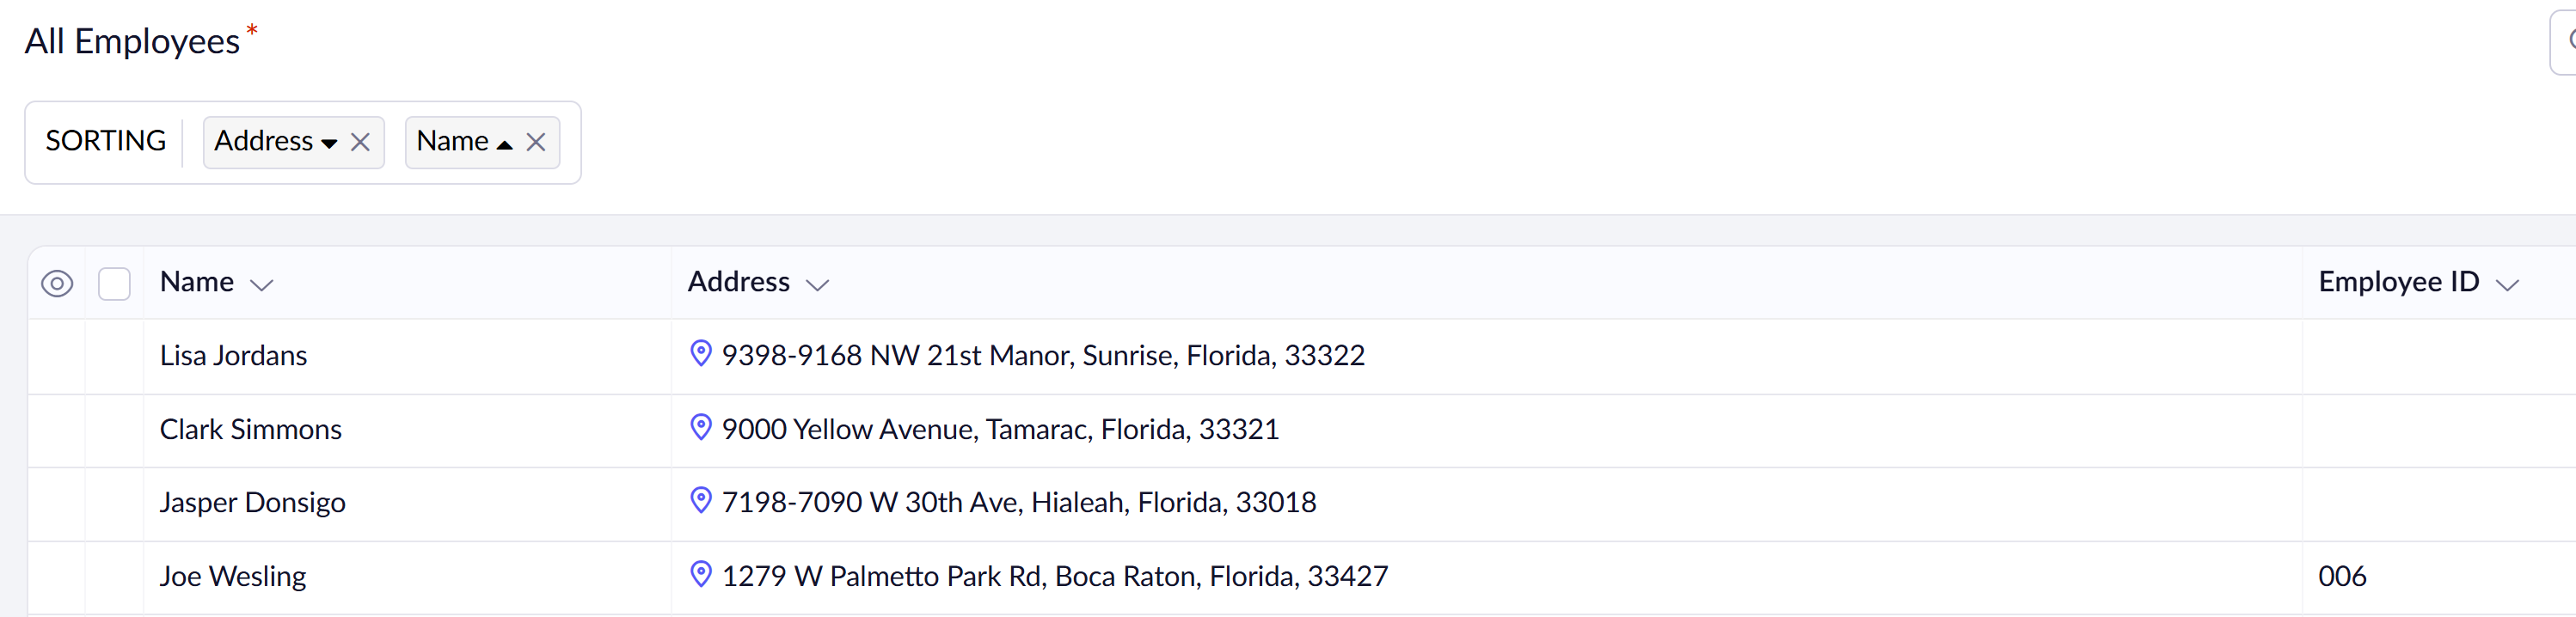This screenshot has width=2576, height=617.
Task: Open the Address column header dropdown
Action: [818, 285]
